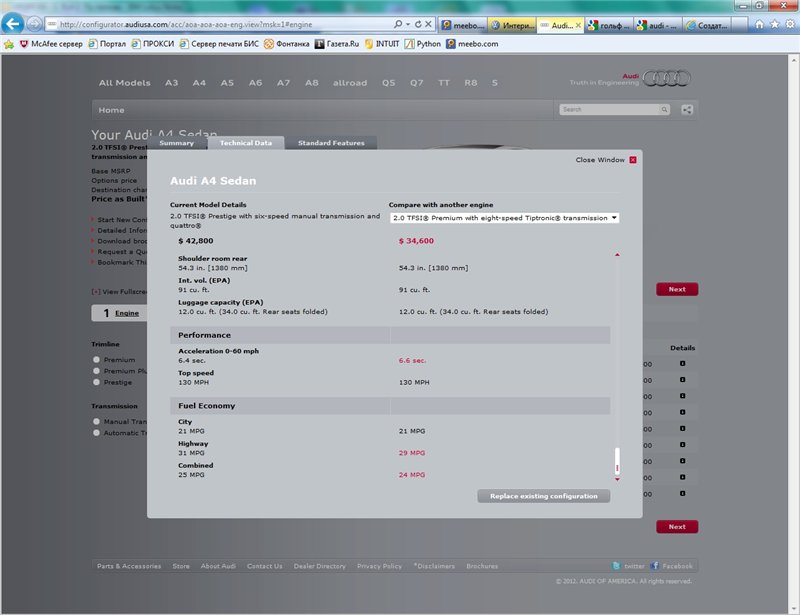Click the browser URL address field
Screen dimensions: 800x615
pos(219,24)
